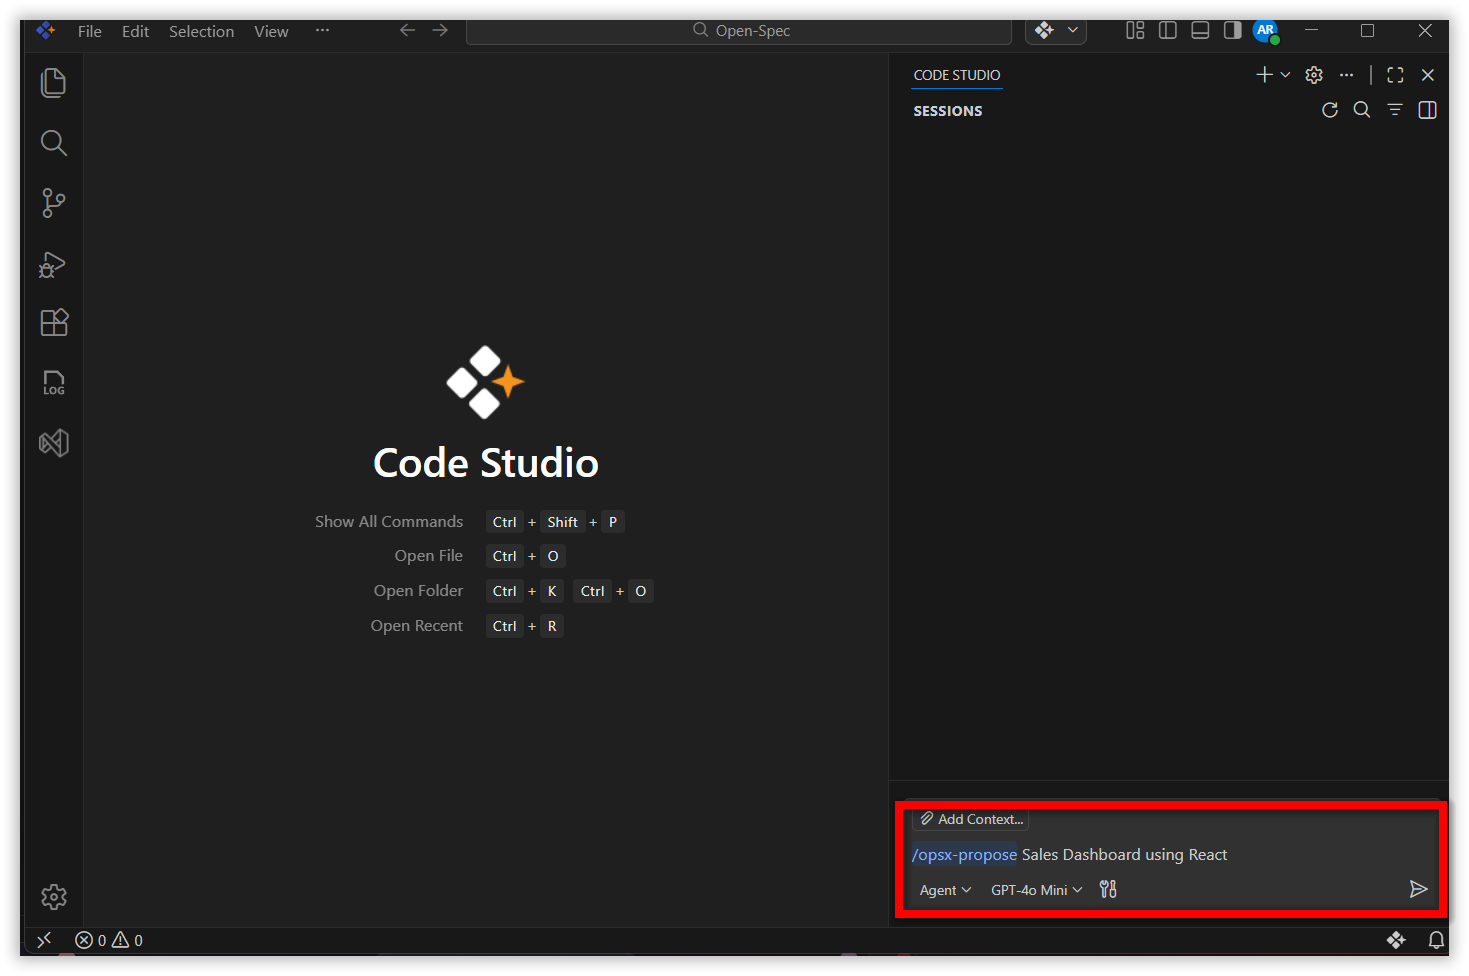Click the Show All Commands label
1469x976 pixels.
pyautogui.click(x=389, y=522)
